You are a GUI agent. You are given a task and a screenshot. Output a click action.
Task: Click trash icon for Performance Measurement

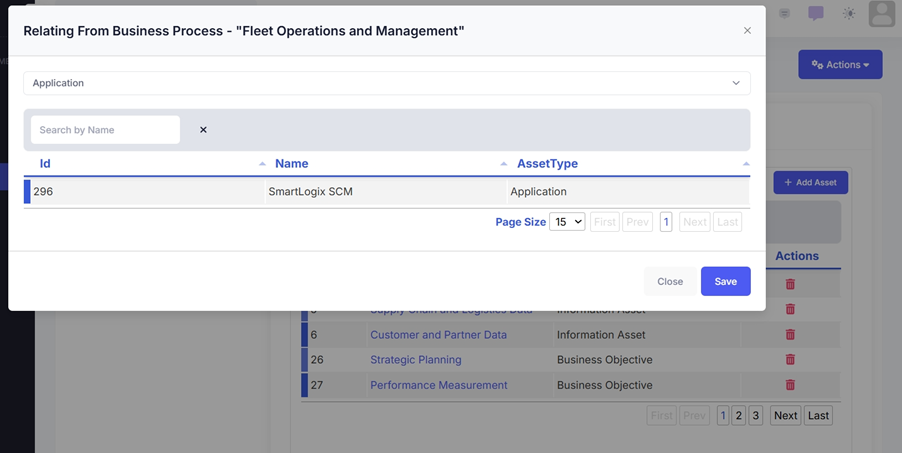[x=790, y=385]
